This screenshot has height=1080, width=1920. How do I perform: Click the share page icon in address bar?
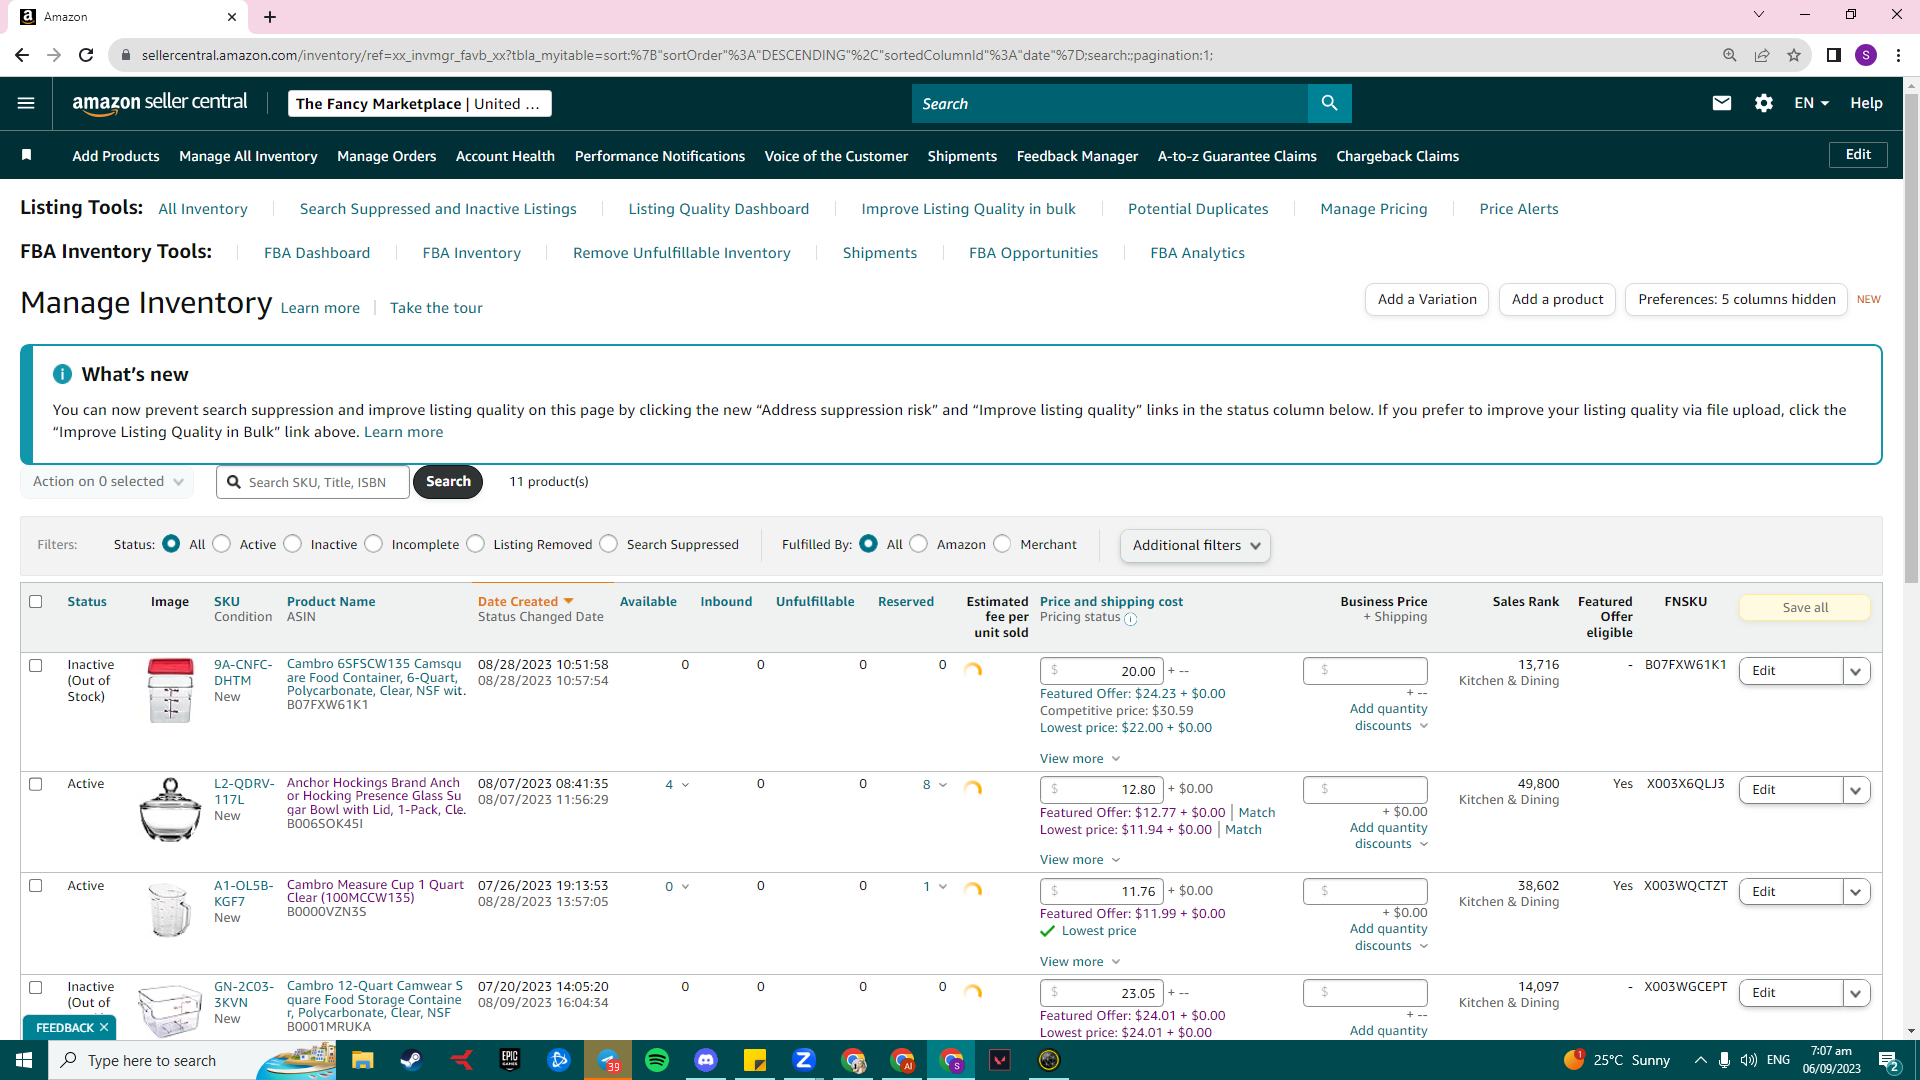point(1762,55)
